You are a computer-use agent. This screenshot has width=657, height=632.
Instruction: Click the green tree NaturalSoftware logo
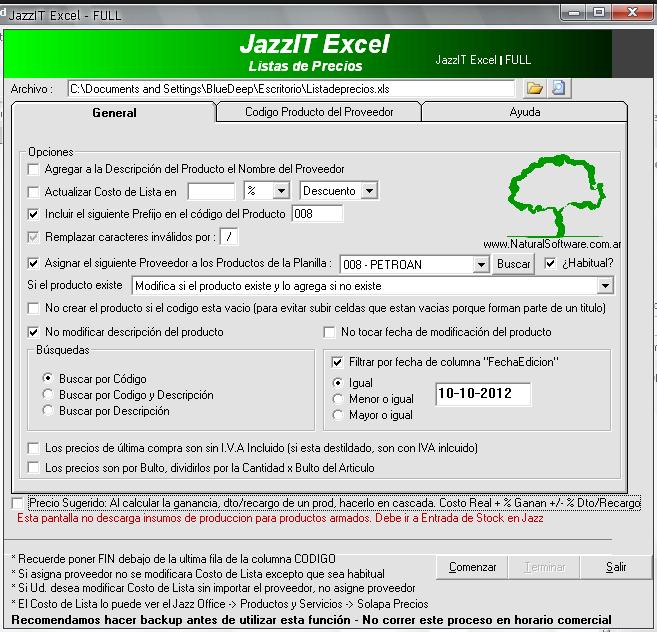click(556, 195)
